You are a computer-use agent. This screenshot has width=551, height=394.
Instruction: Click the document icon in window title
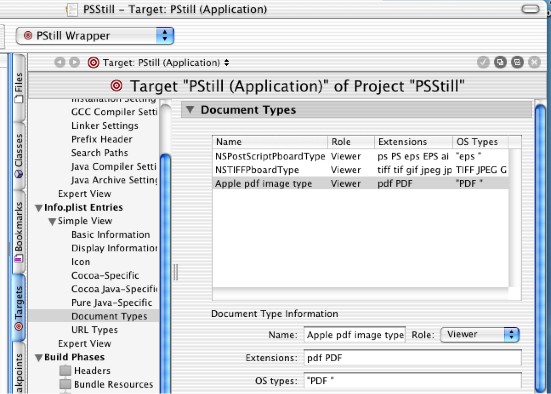[72, 9]
